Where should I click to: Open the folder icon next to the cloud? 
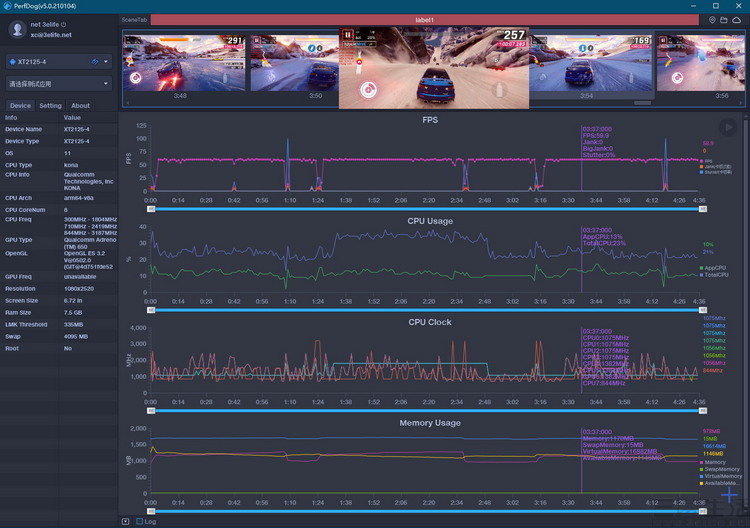click(724, 19)
